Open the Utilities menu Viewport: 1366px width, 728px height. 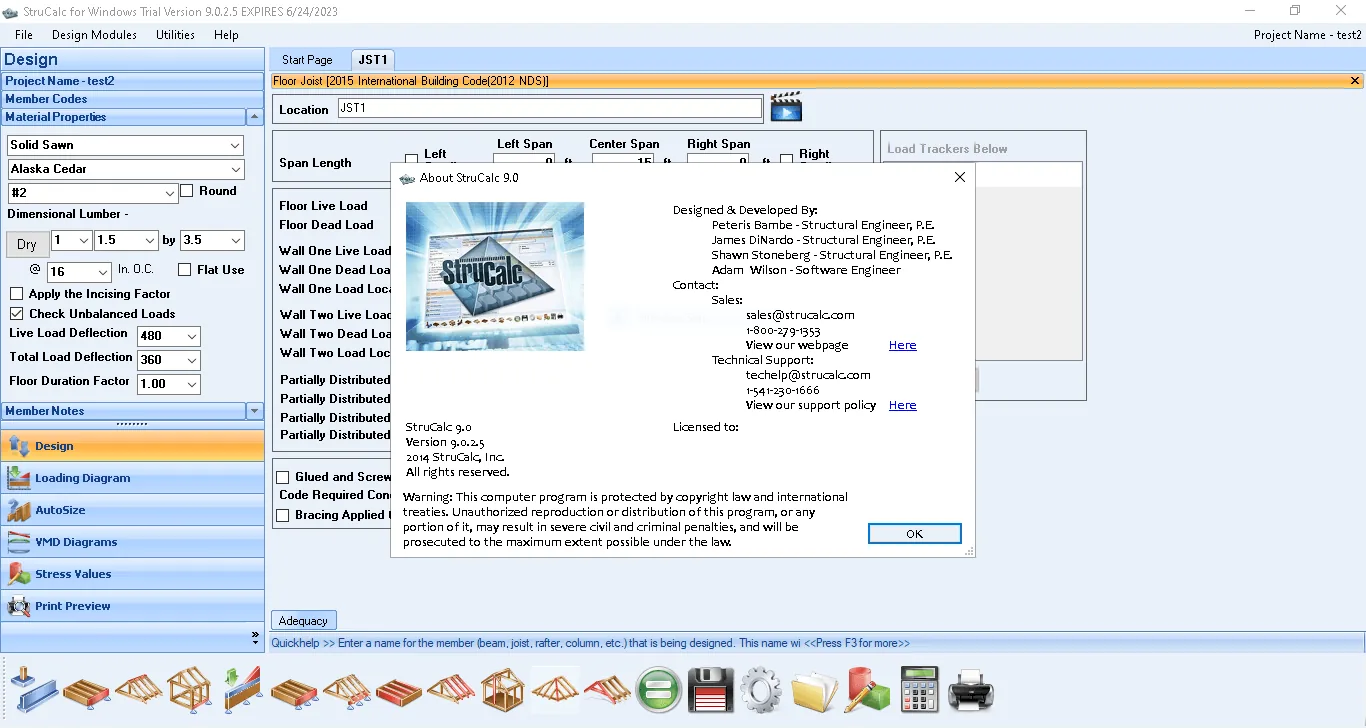coord(175,35)
